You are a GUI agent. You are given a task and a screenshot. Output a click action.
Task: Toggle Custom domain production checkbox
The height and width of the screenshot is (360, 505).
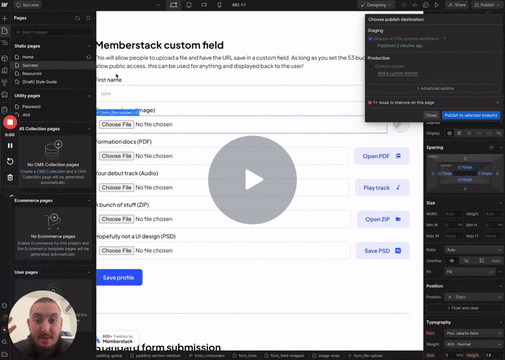[x=371, y=66]
